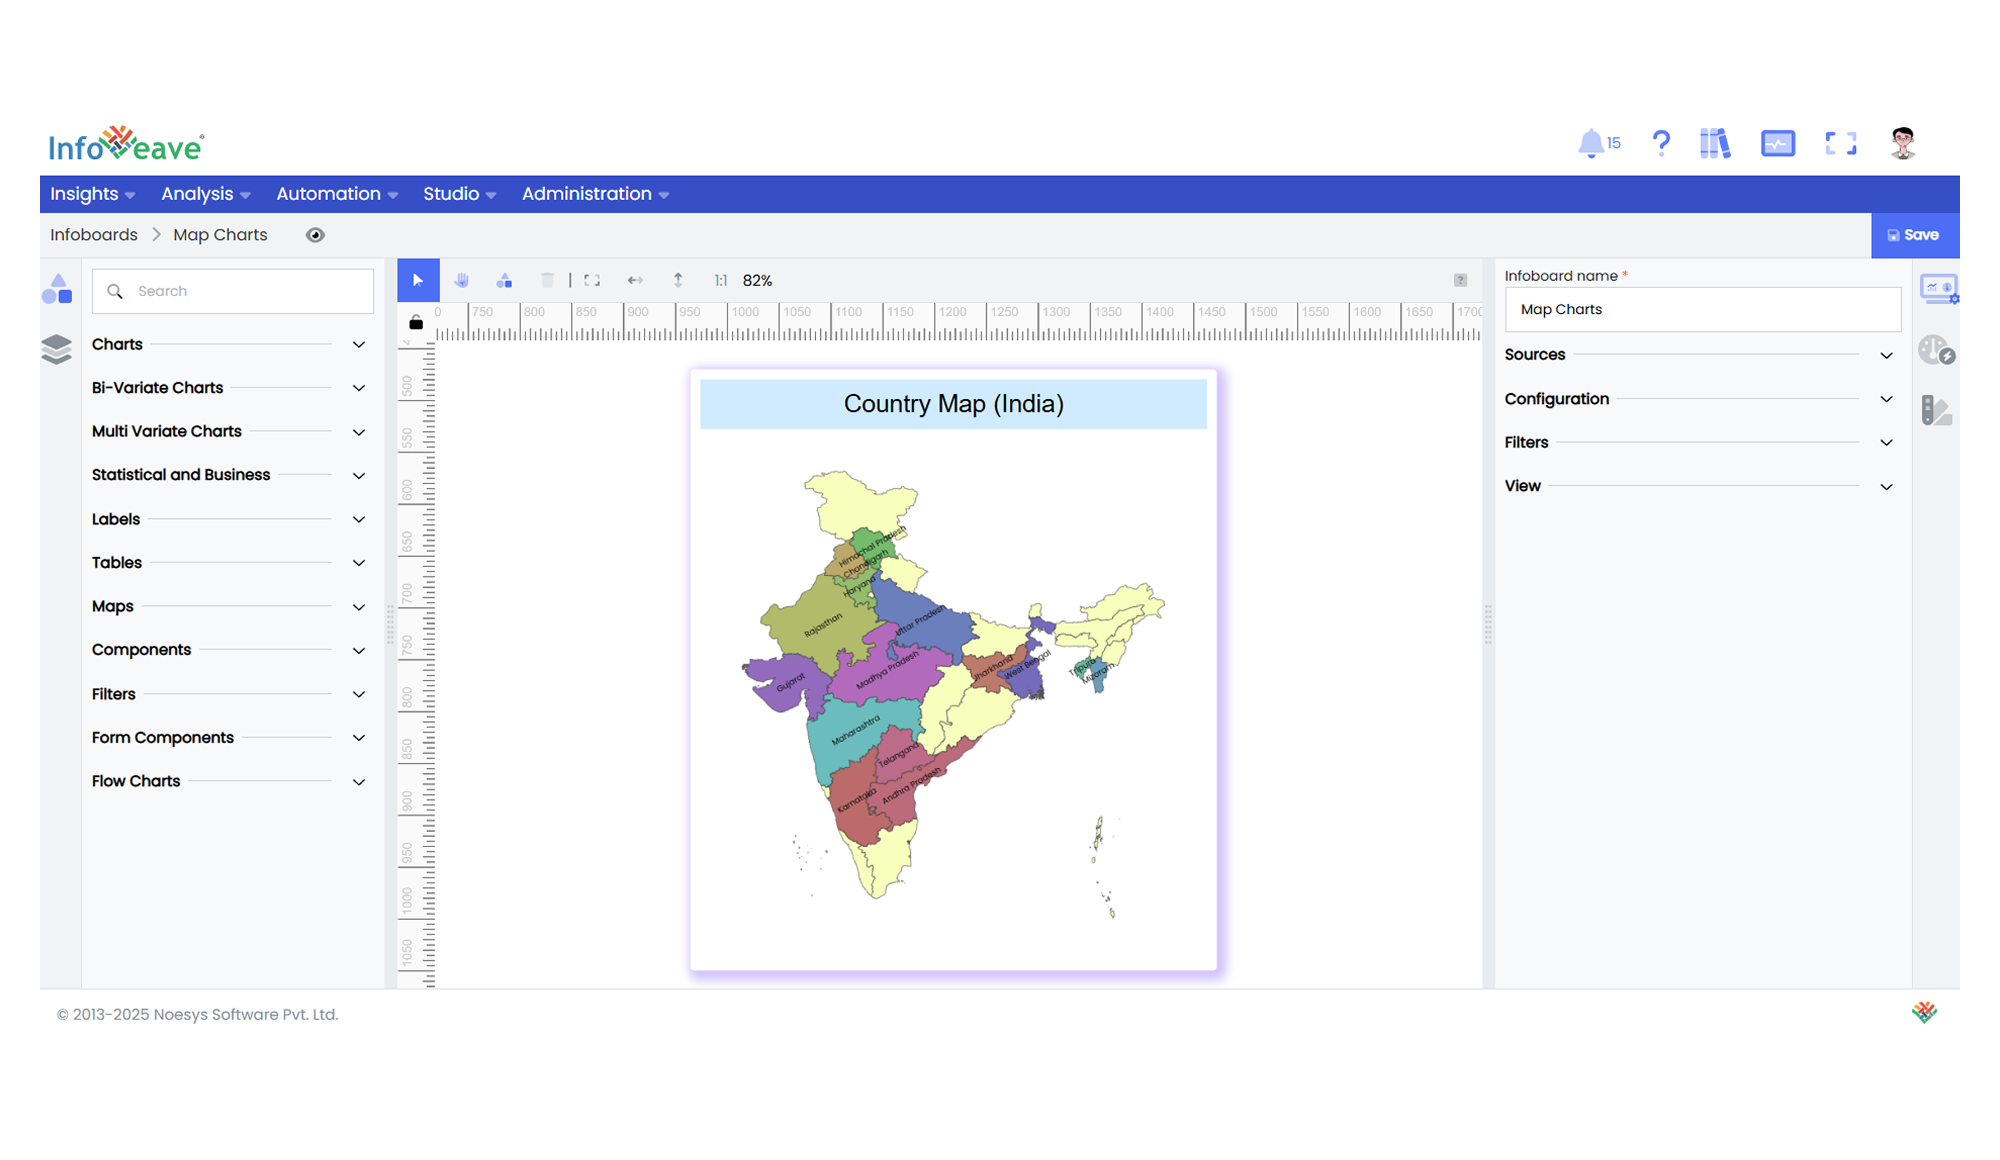Viewport: 2000px width, 1160px height.
Task: Fit canvas to height arrow icon
Action: point(678,281)
